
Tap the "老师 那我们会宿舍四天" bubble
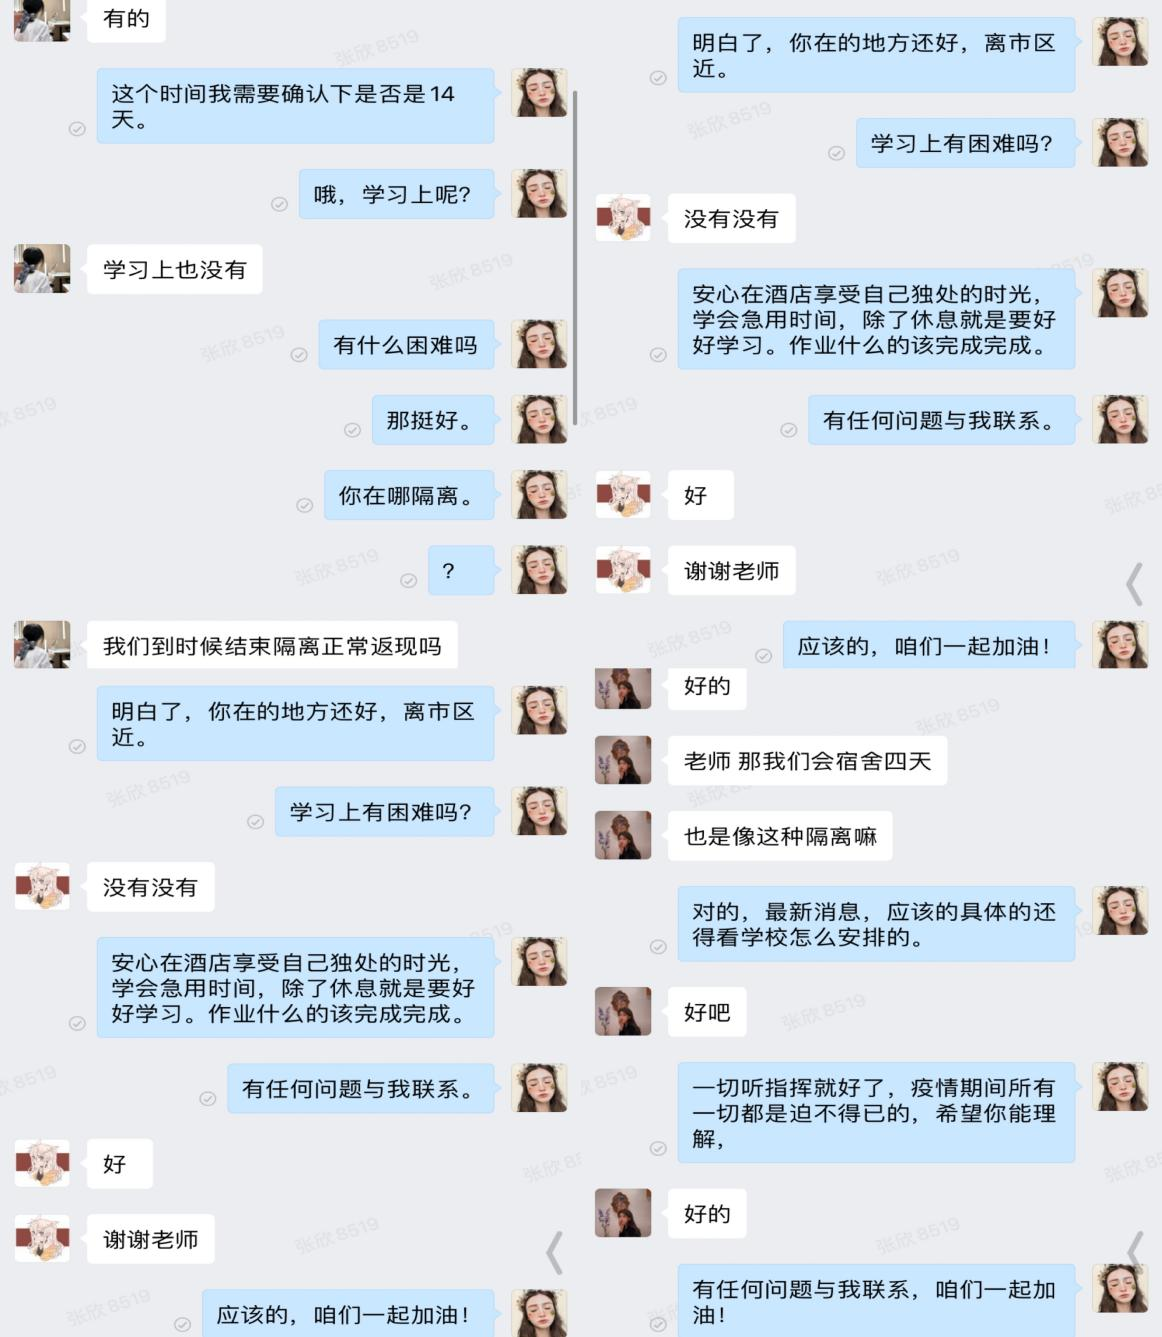(x=807, y=761)
